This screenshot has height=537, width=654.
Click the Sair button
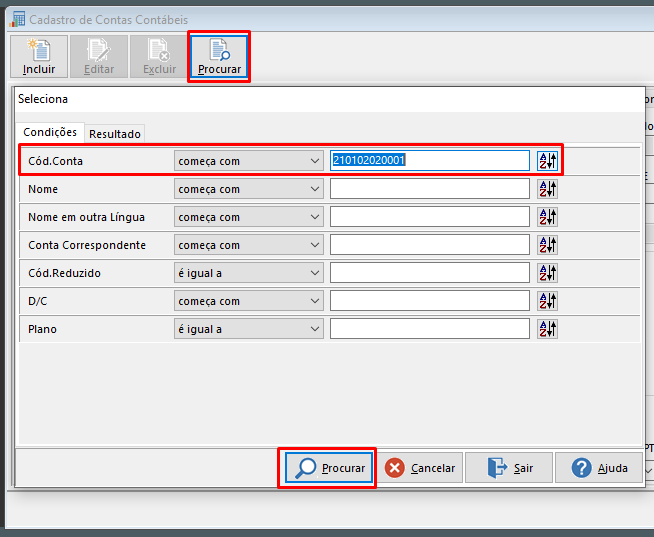[x=509, y=468]
